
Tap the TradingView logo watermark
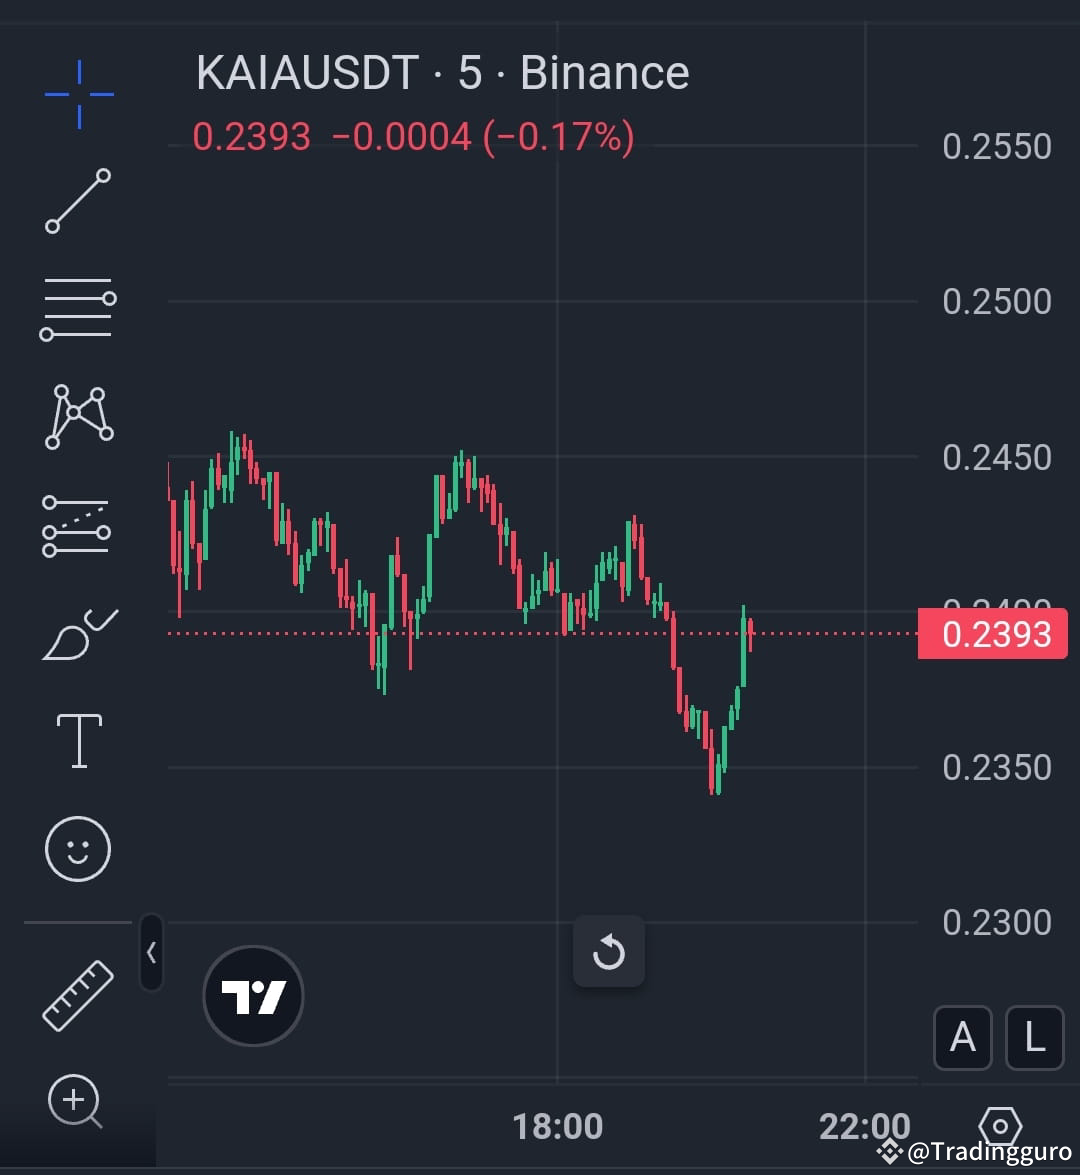[252, 994]
